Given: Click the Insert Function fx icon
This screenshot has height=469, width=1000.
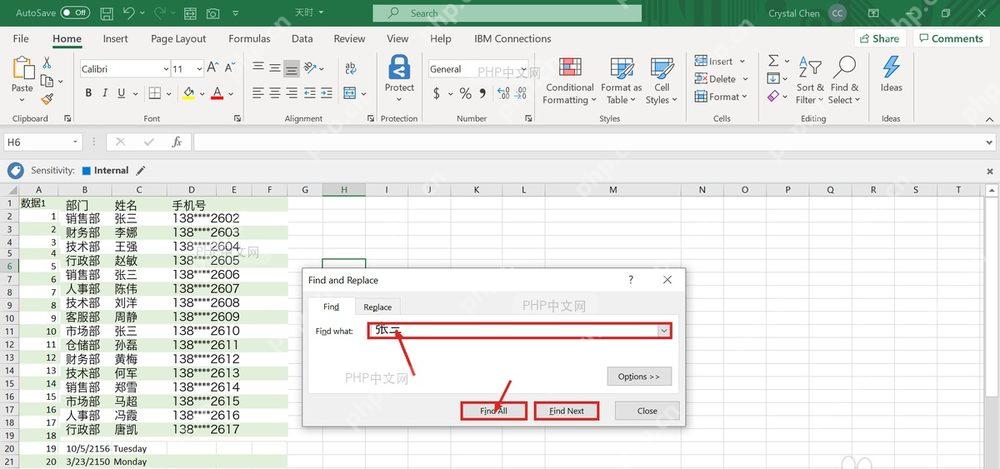Looking at the screenshot, I should [x=177, y=142].
